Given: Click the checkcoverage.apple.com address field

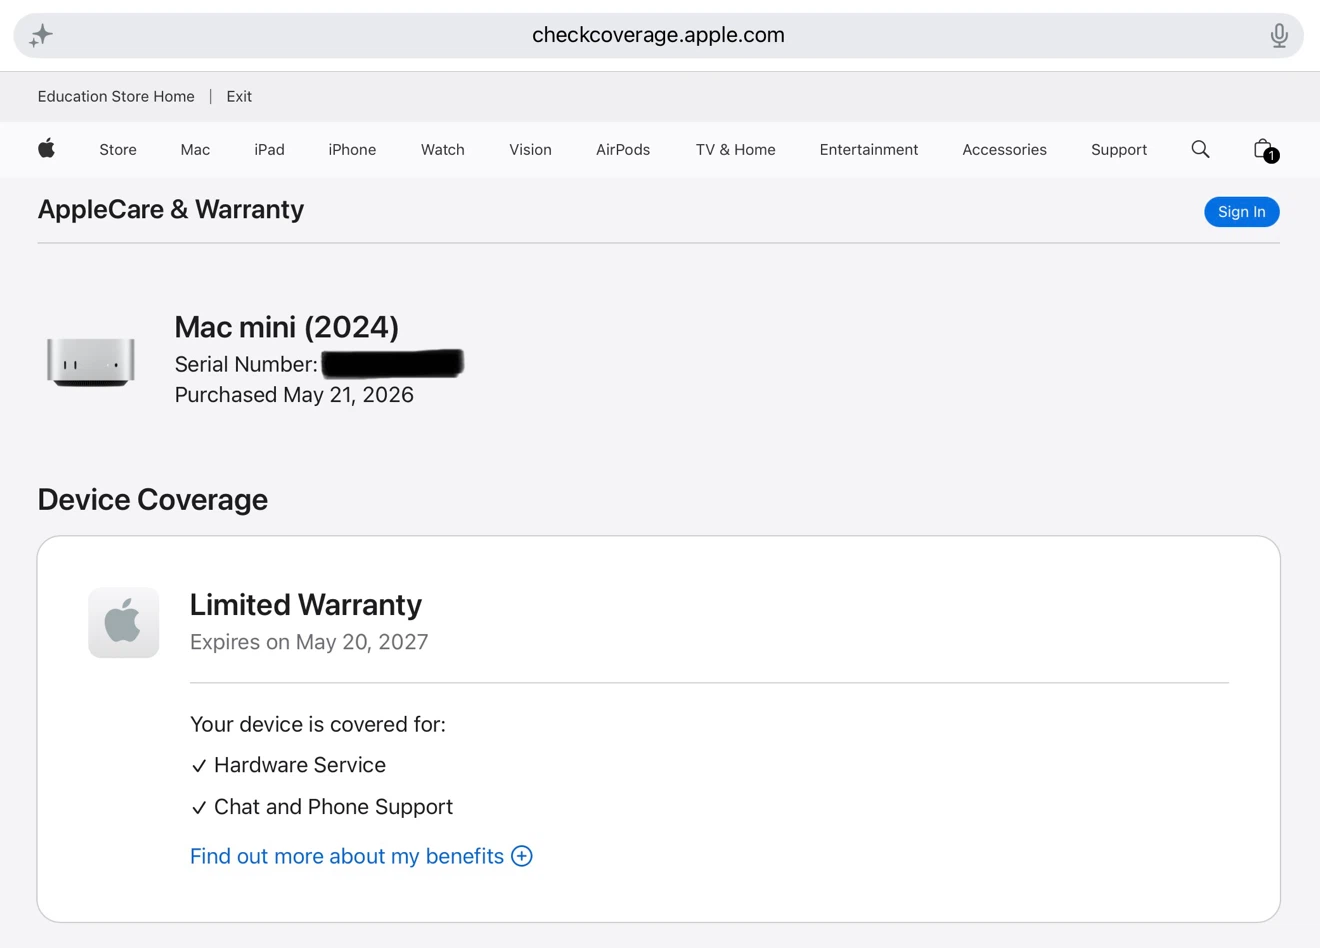Looking at the screenshot, I should (658, 36).
